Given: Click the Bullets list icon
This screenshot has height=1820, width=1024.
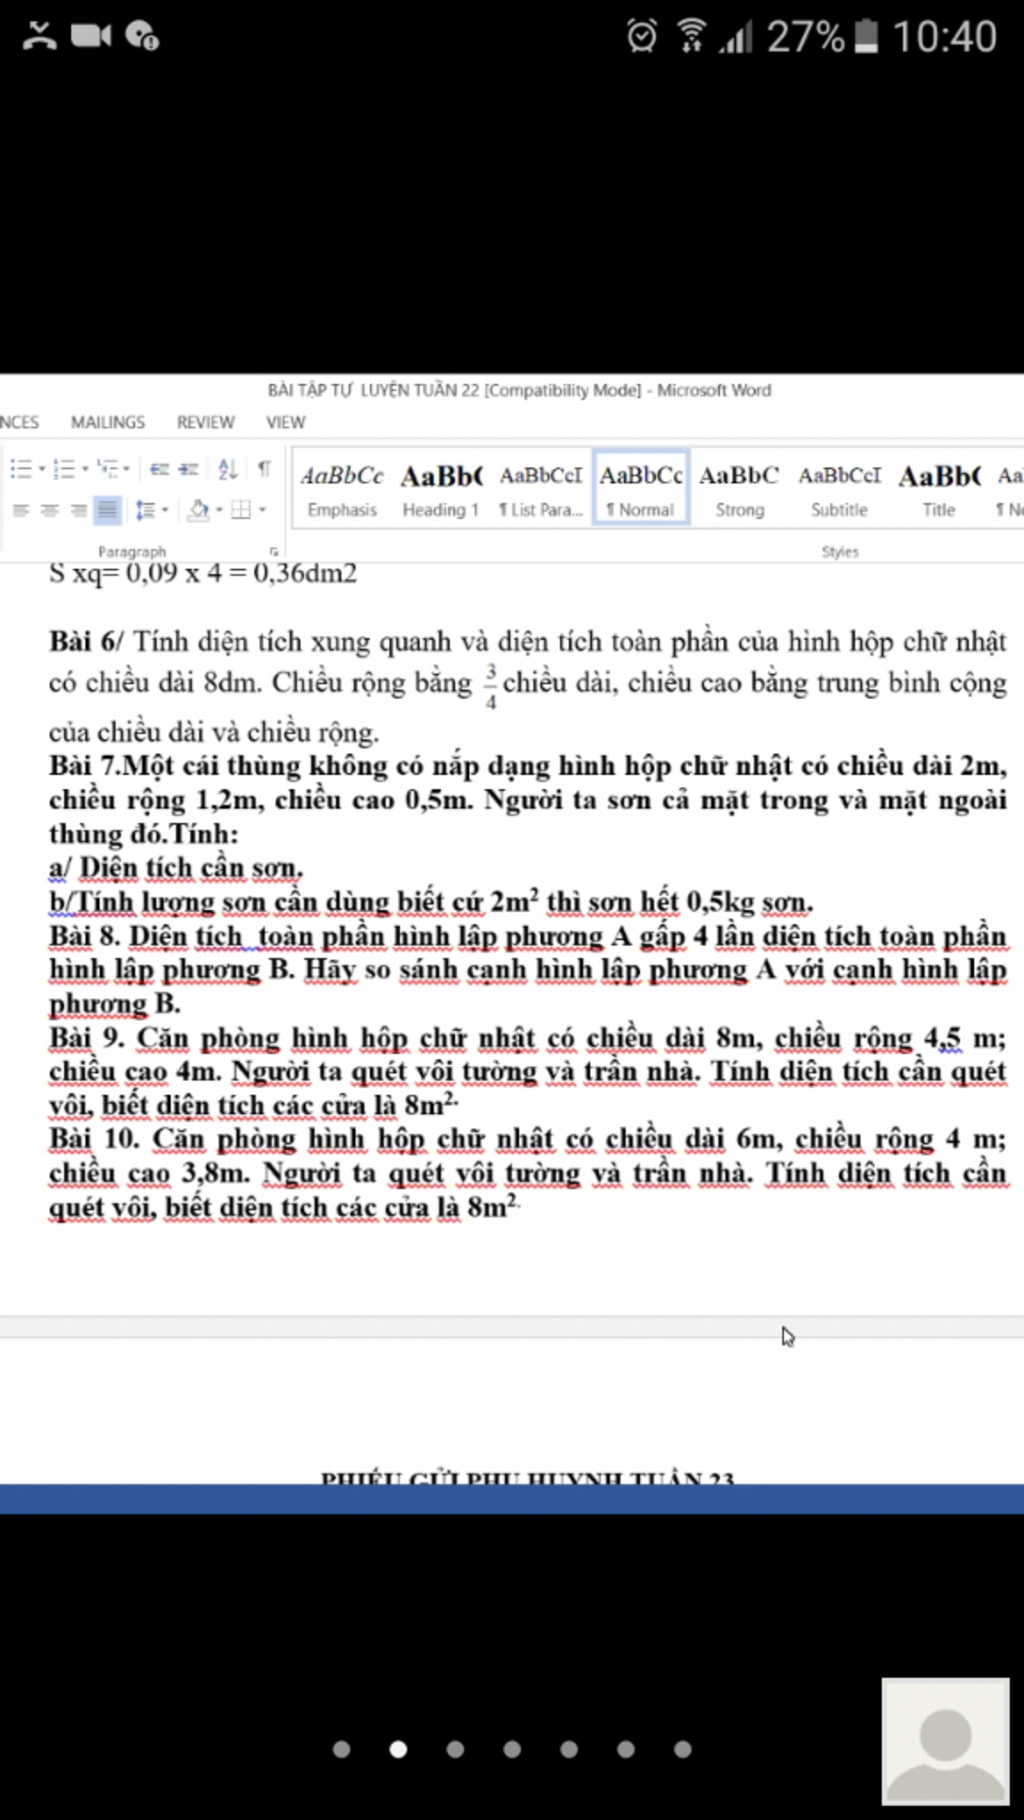Looking at the screenshot, I should pos(19,468).
